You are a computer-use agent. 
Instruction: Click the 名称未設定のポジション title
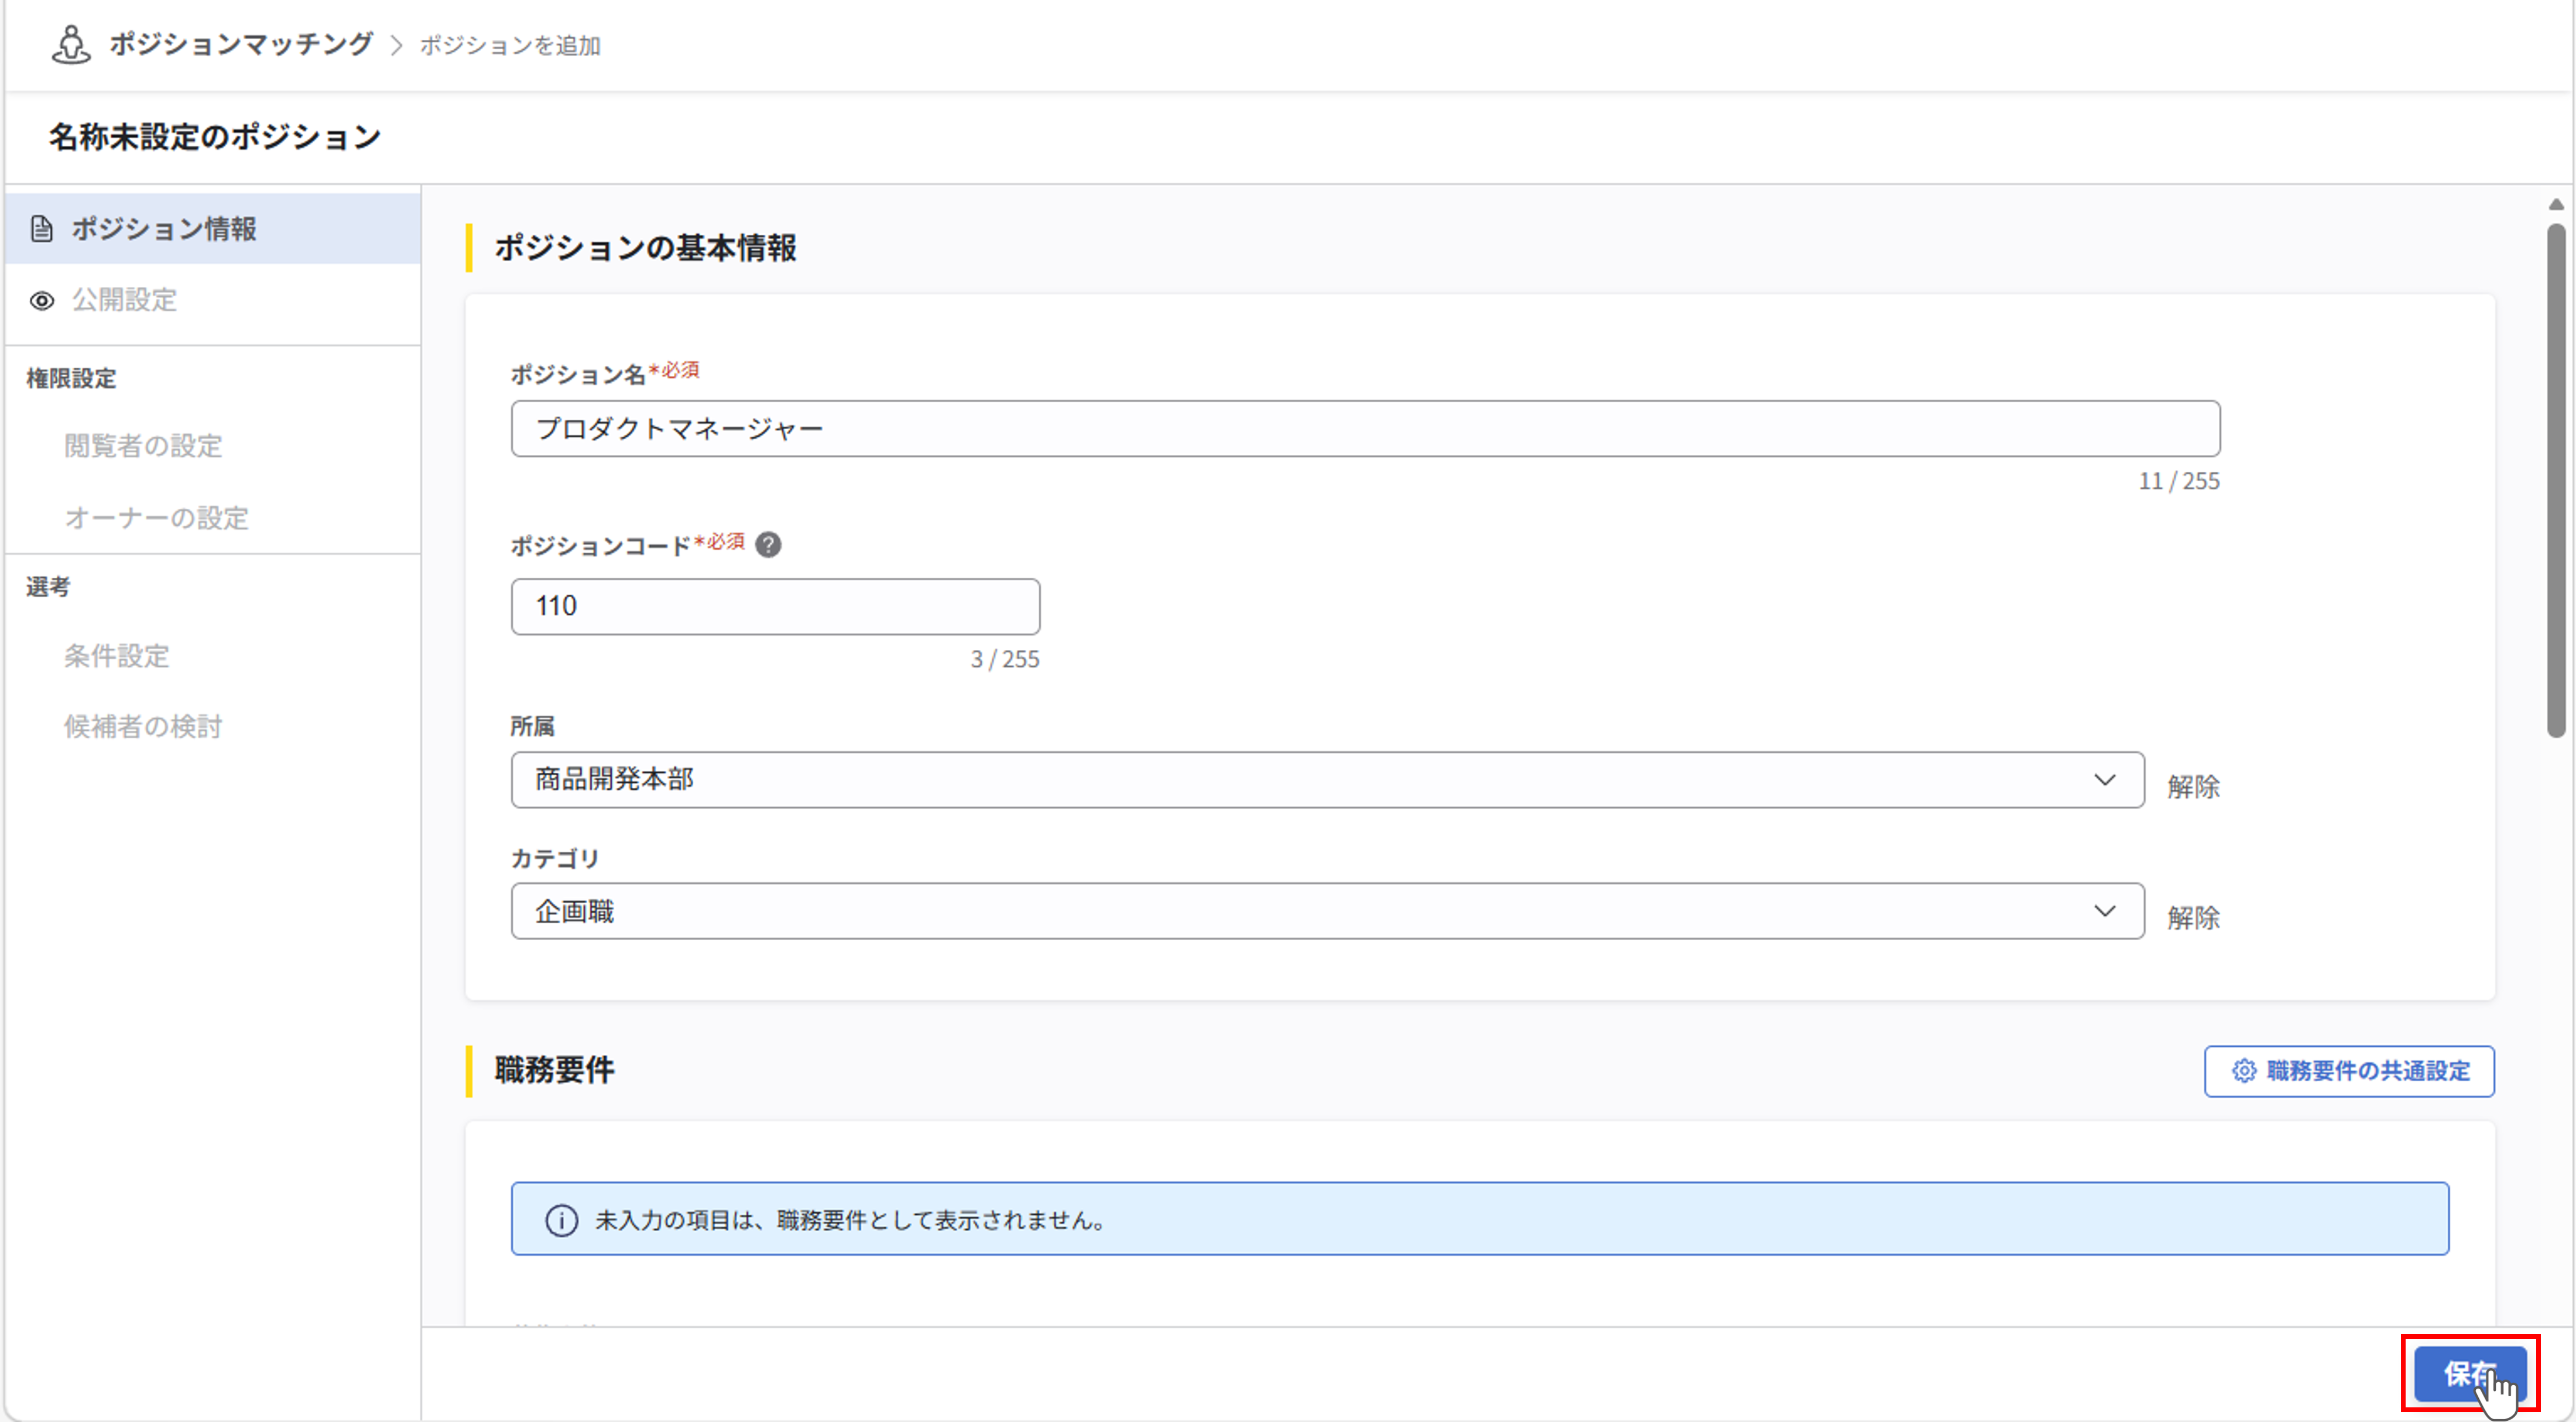[x=215, y=137]
